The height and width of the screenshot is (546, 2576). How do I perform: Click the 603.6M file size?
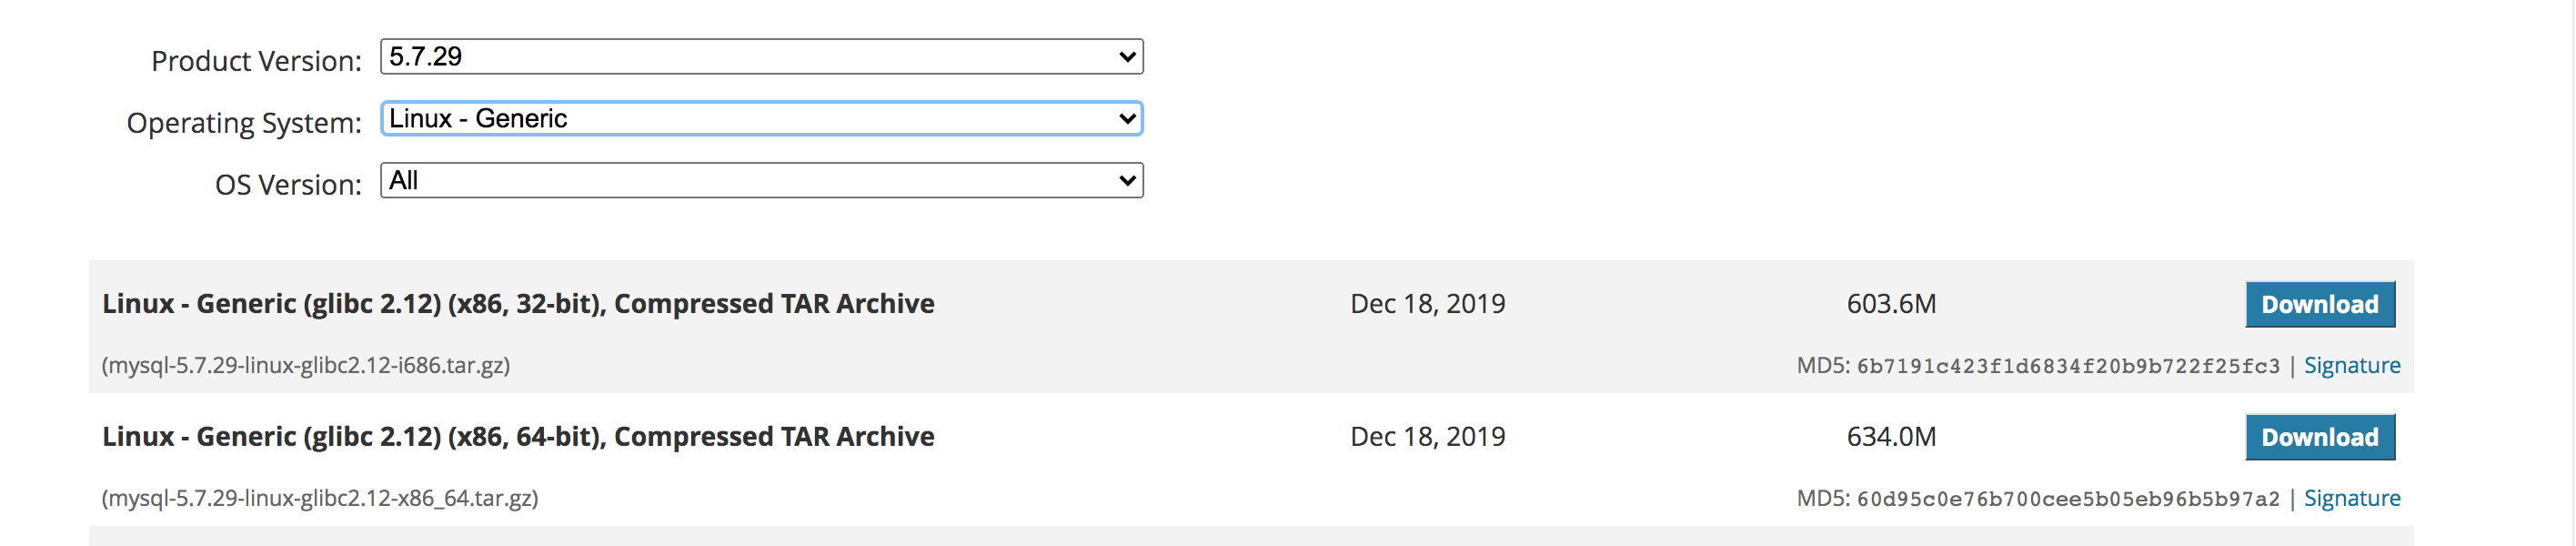[x=1891, y=304]
